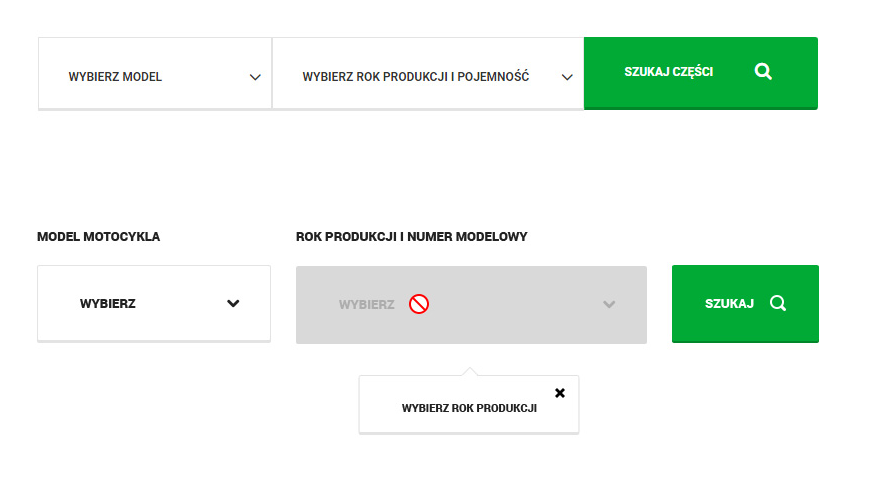Select the WYBIERZ ROK PRODUKCJI I POJEMNOŚĆ text

(415, 77)
